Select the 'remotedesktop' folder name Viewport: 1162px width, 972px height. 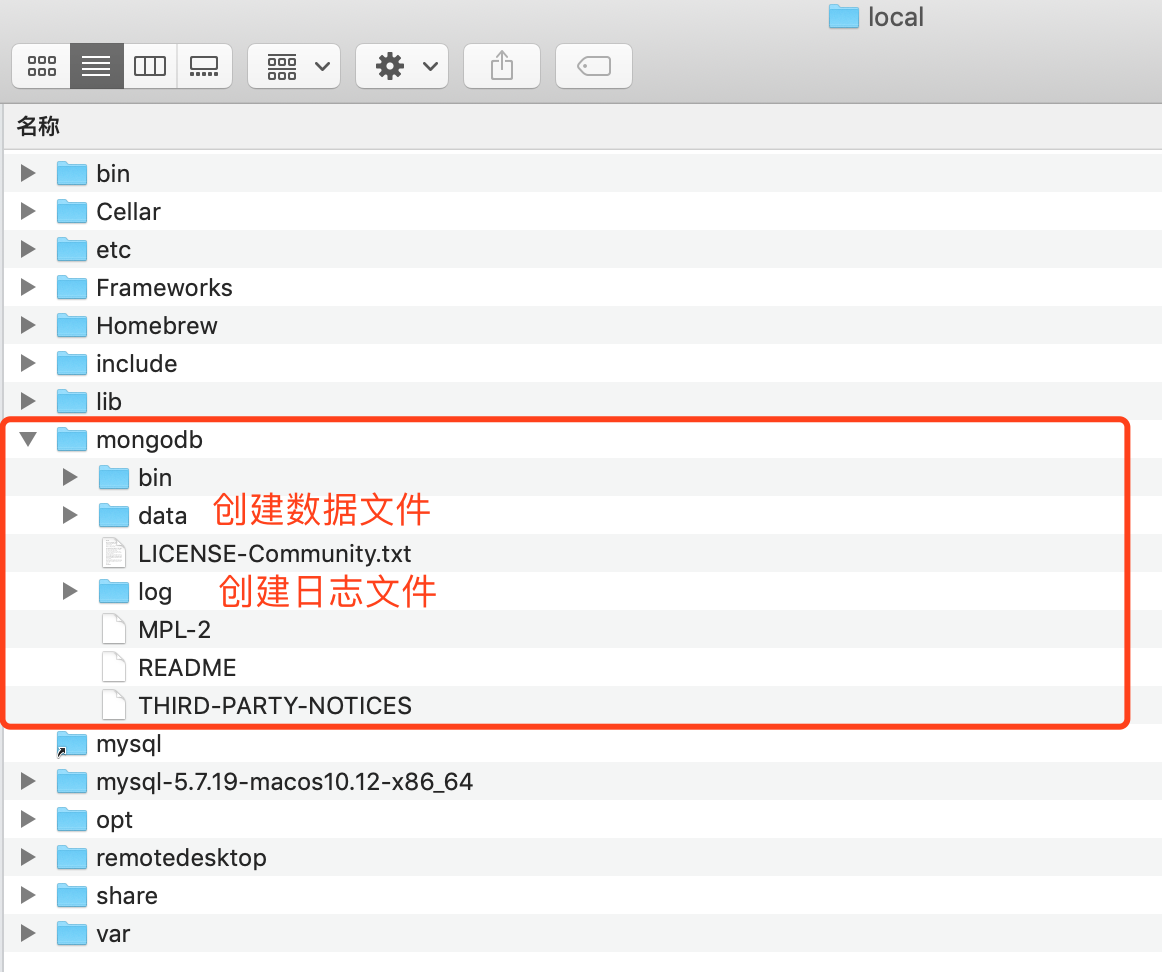pyautogui.click(x=182, y=858)
